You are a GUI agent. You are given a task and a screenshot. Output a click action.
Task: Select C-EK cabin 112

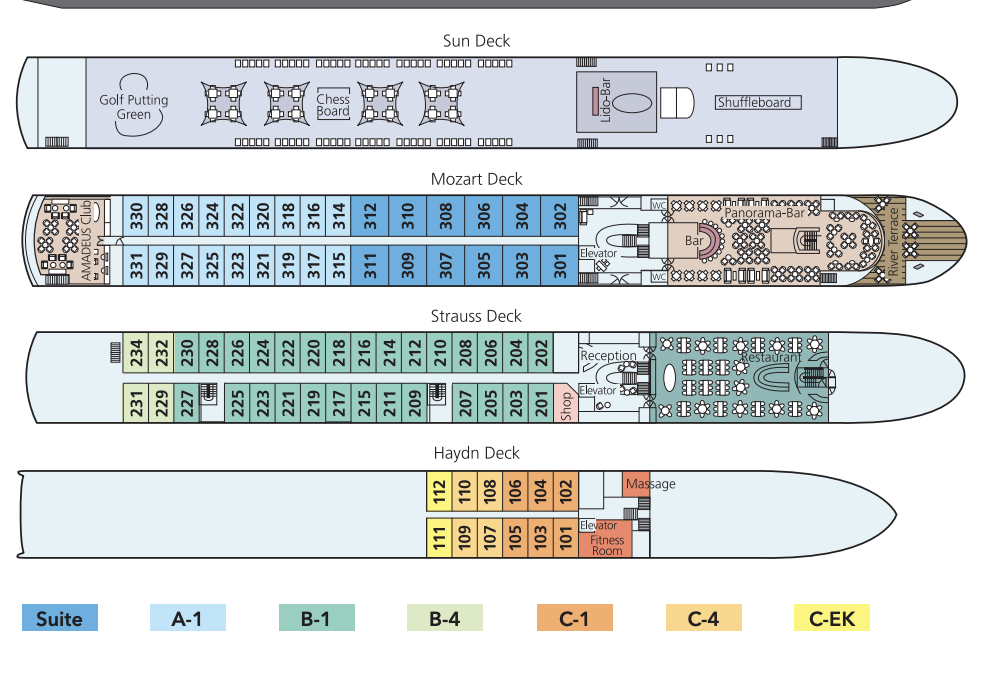439,491
